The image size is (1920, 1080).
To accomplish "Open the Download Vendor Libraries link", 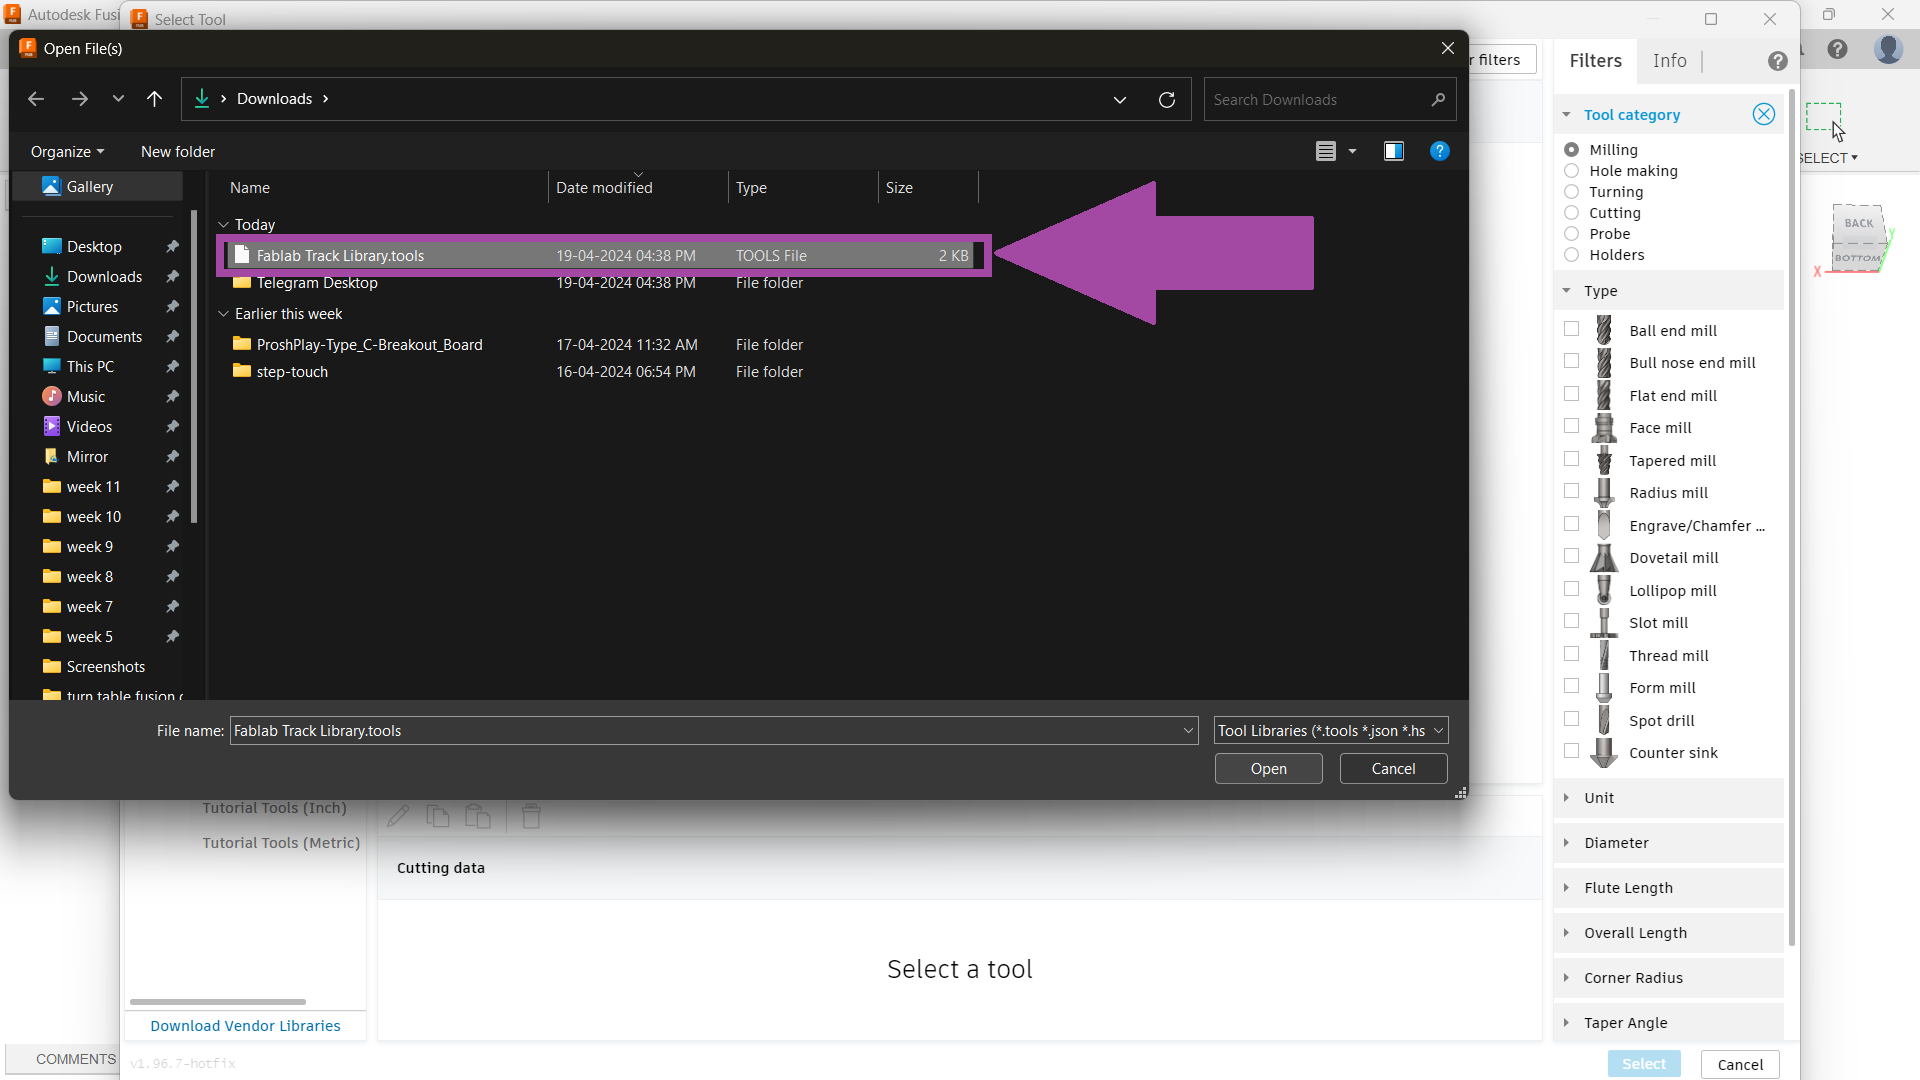I will coord(245,1026).
